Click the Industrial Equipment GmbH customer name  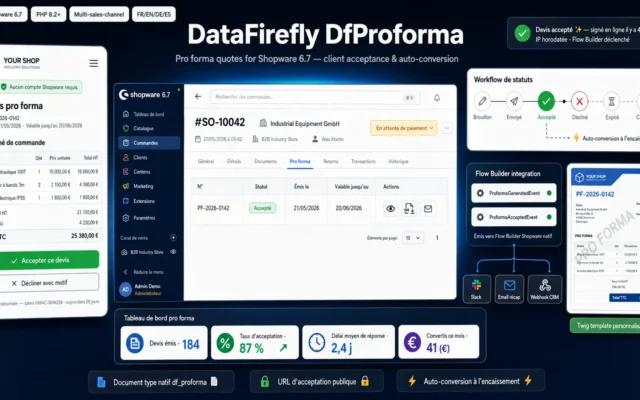point(304,124)
